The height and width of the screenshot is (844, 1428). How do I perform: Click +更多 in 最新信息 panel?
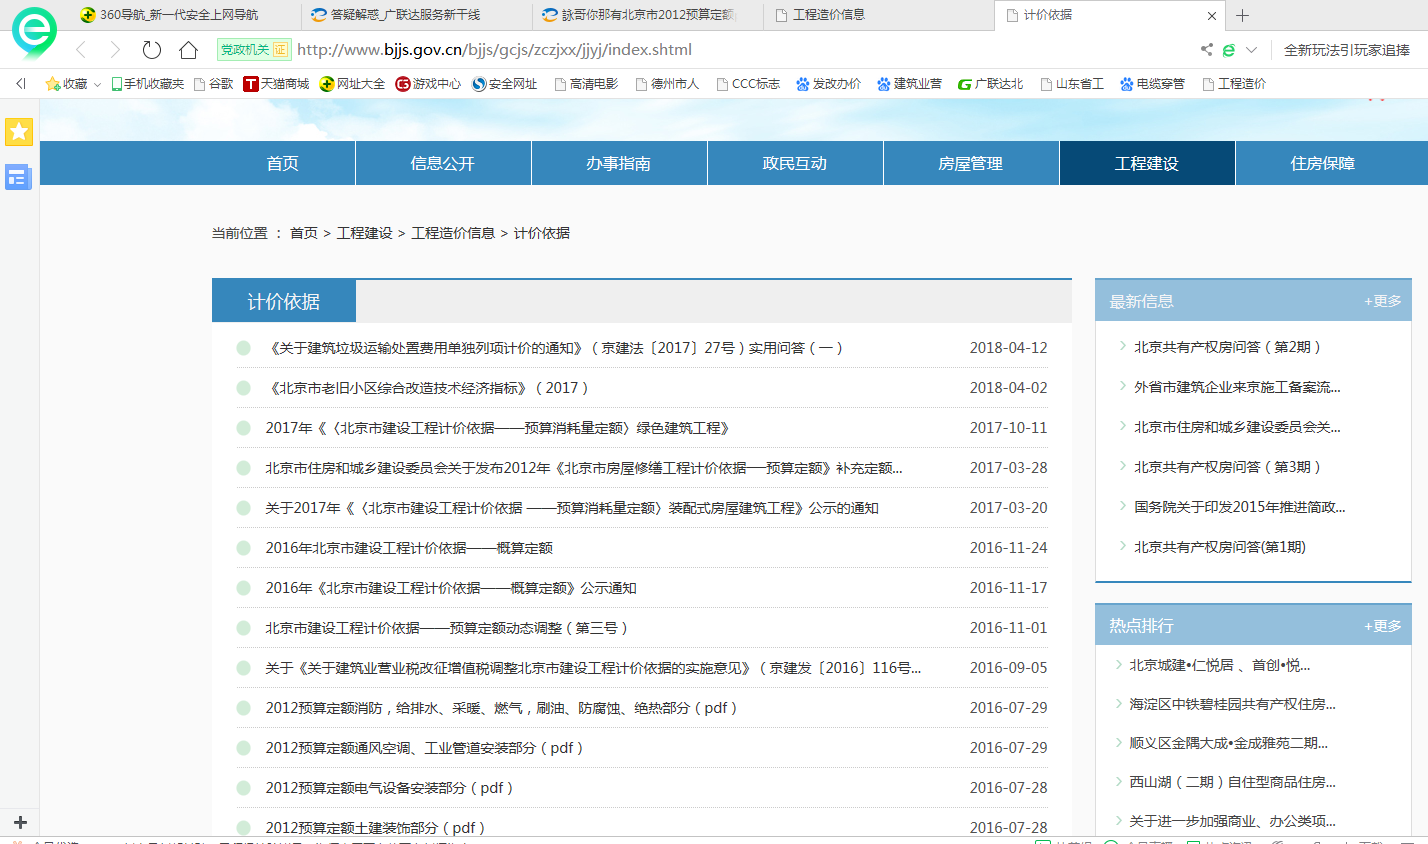1383,301
